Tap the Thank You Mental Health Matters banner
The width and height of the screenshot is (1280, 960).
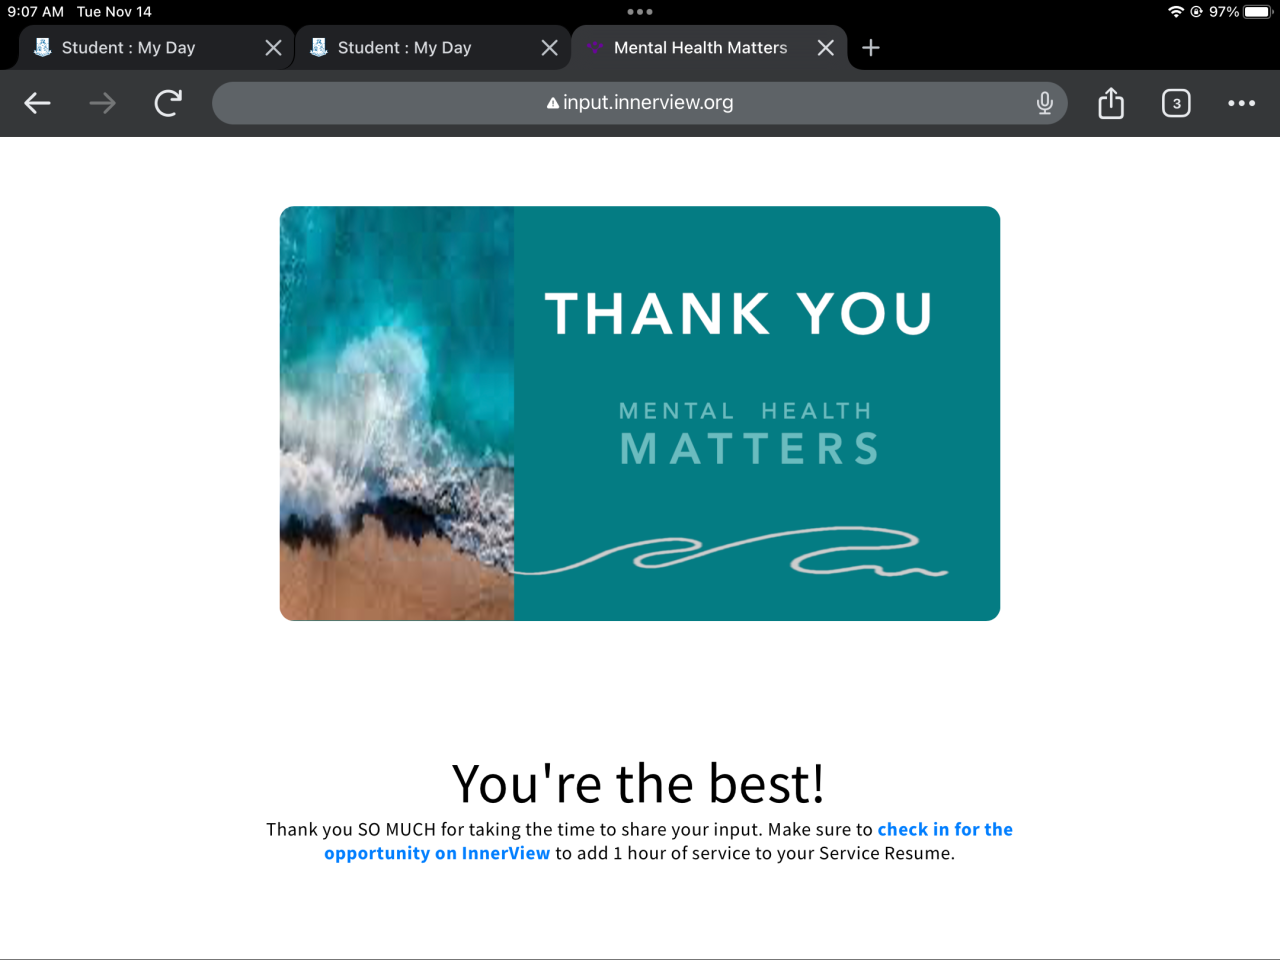(640, 413)
